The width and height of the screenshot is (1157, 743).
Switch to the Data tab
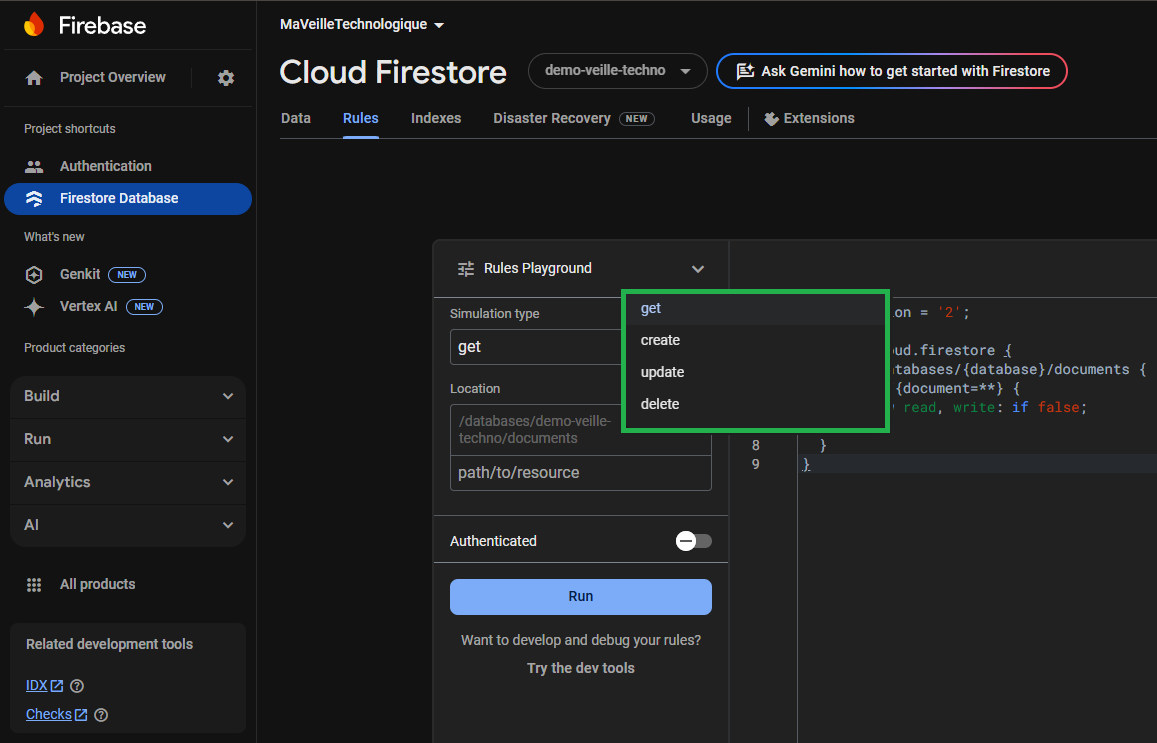point(296,119)
